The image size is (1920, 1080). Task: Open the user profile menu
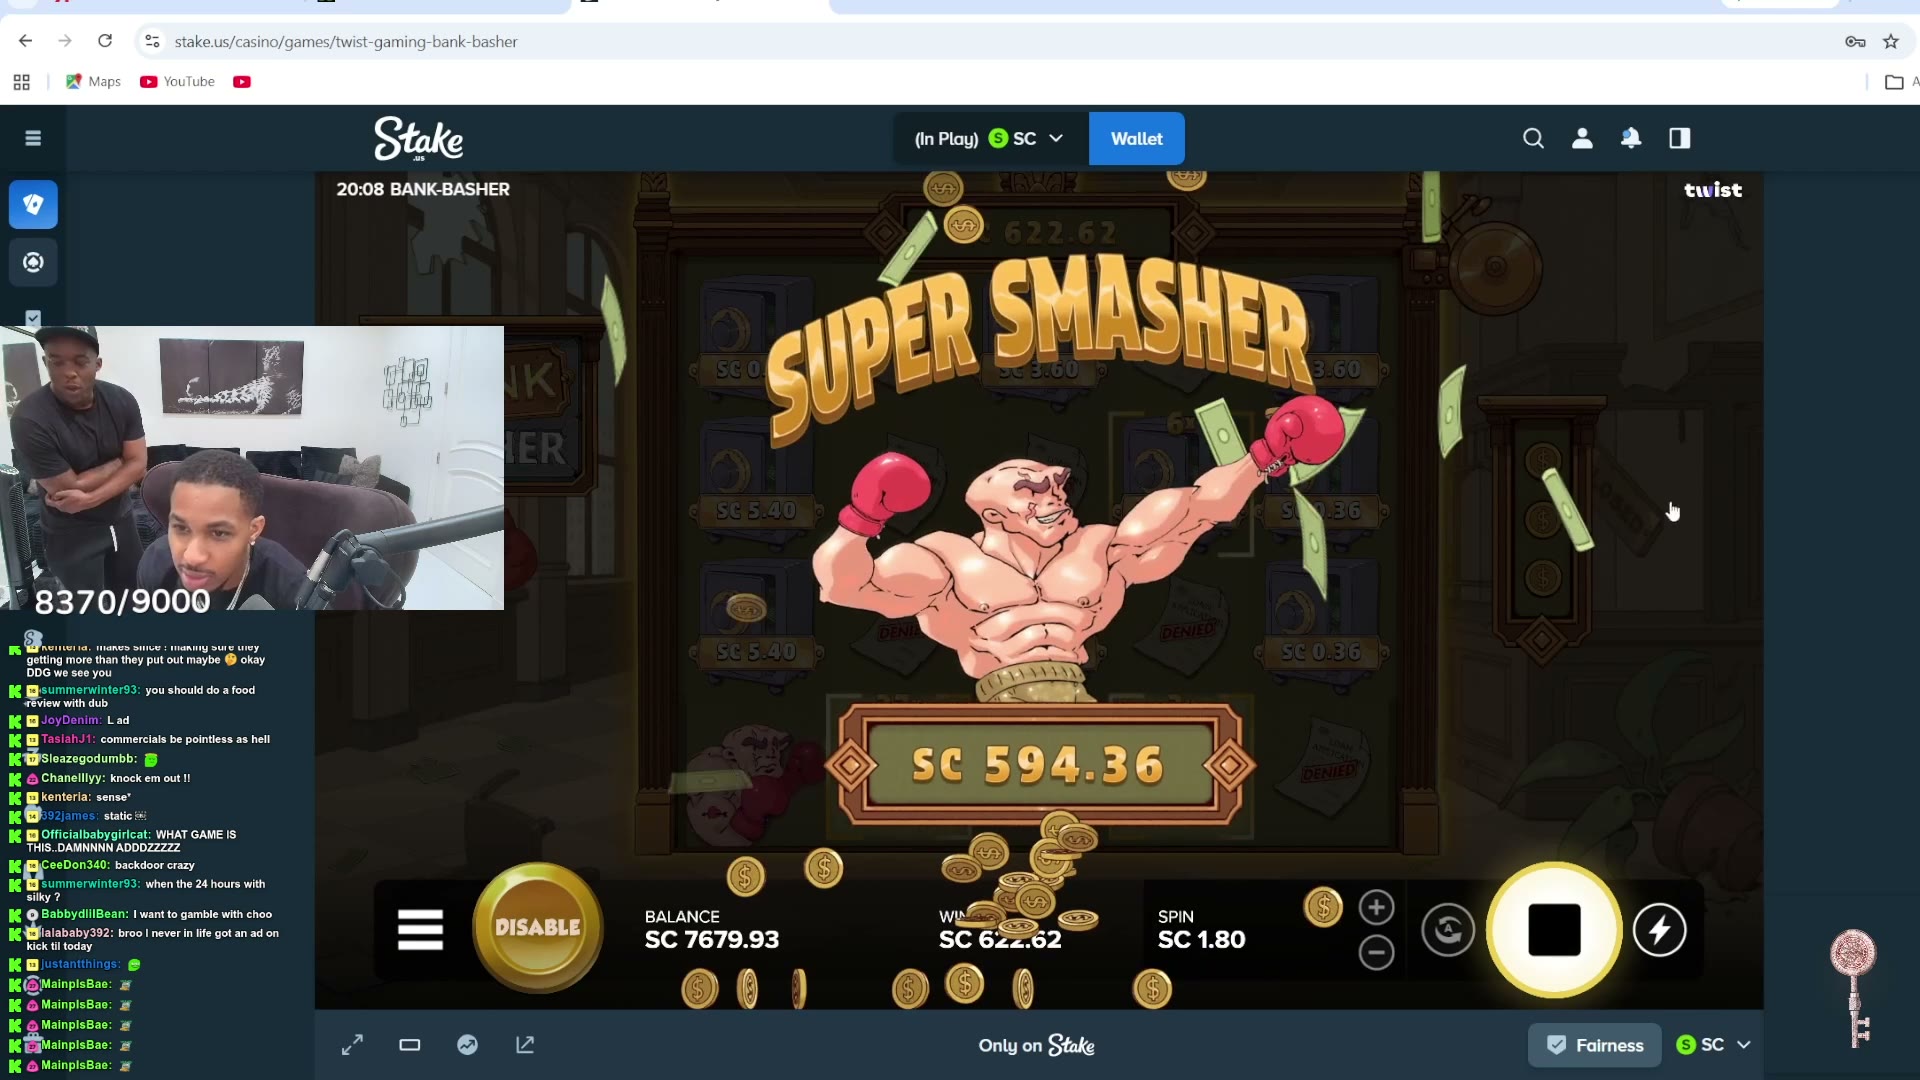click(1582, 138)
